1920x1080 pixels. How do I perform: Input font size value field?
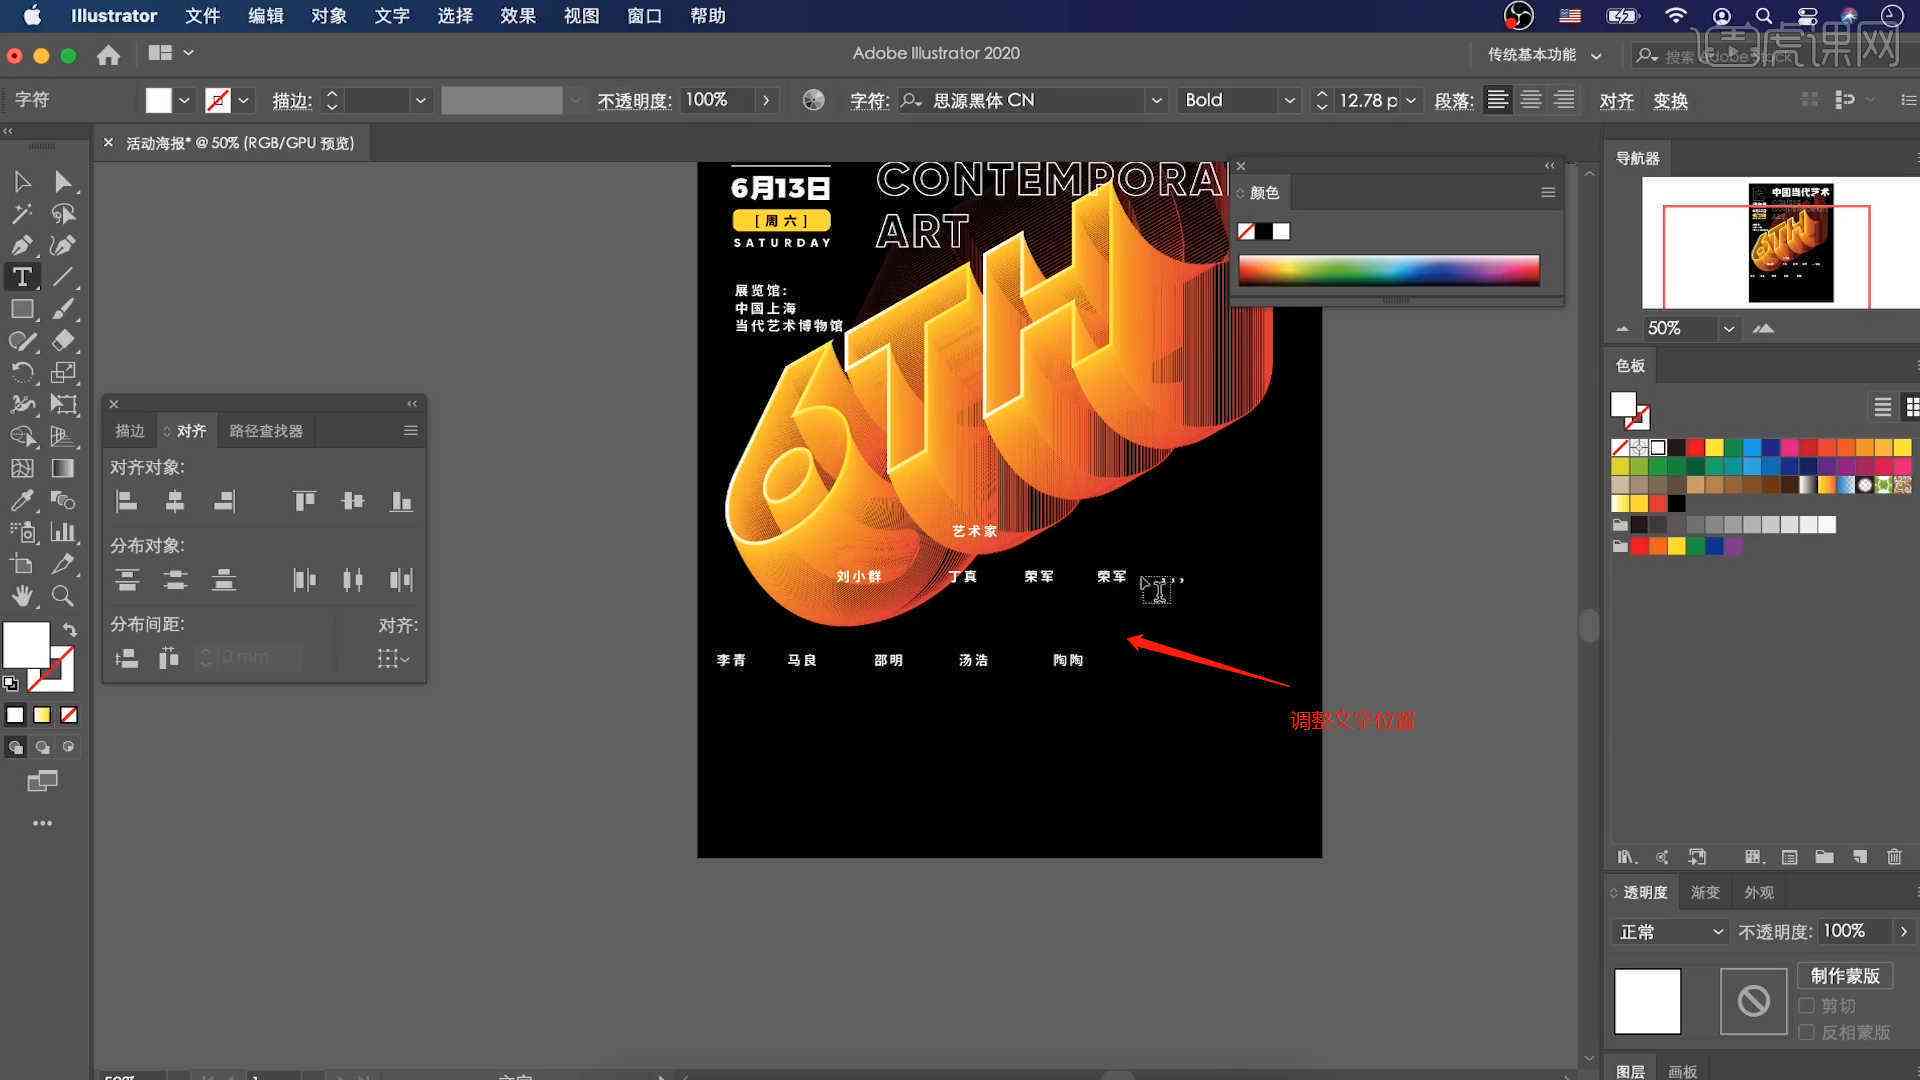[1366, 100]
